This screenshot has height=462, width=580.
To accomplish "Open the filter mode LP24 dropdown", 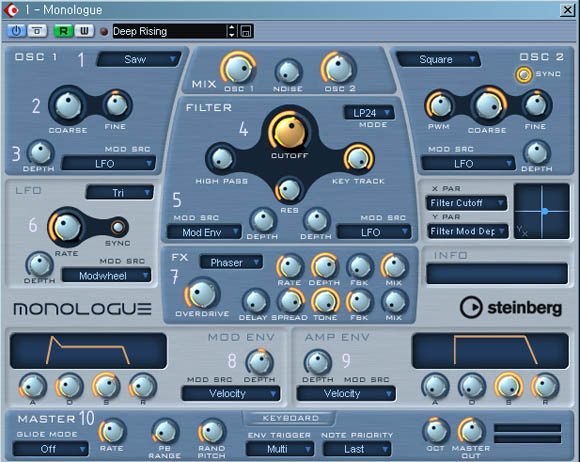I will point(368,113).
